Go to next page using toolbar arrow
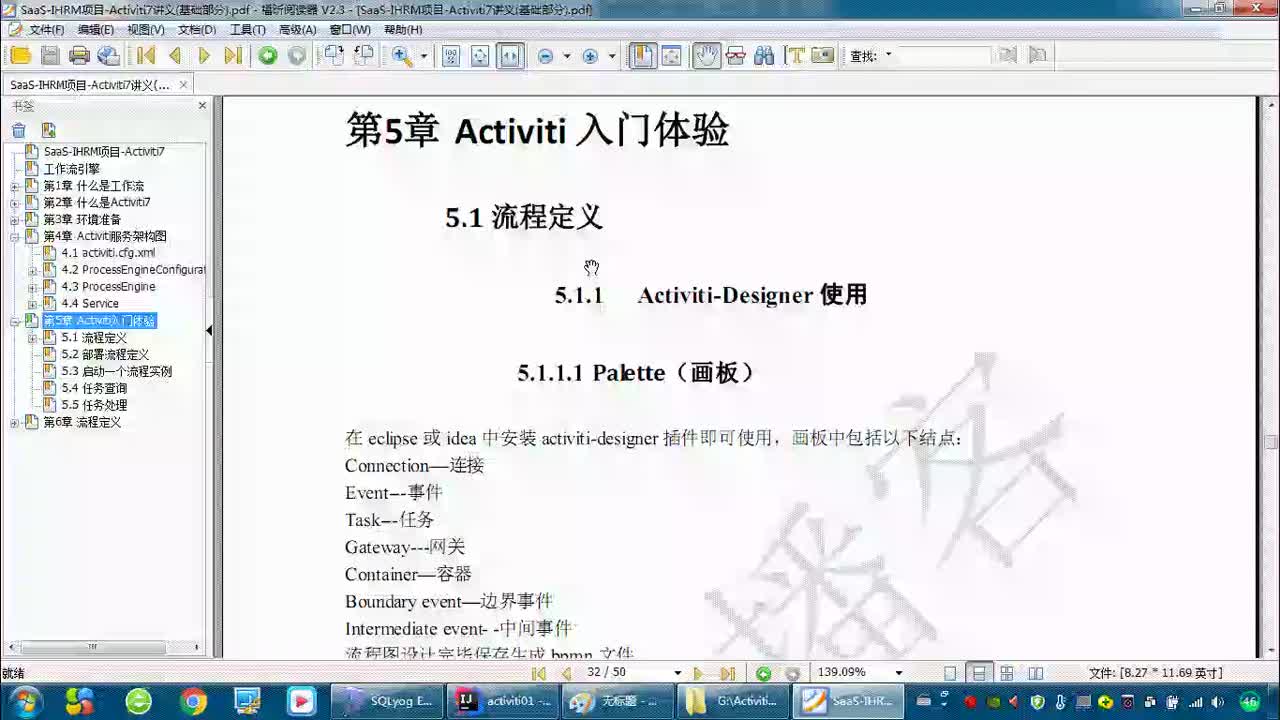 (x=204, y=56)
